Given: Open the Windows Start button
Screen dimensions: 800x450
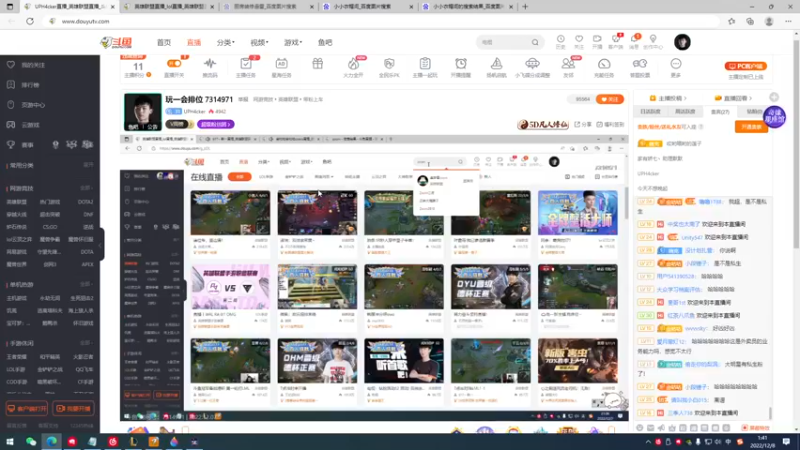Looking at the screenshot, I should tap(10, 442).
